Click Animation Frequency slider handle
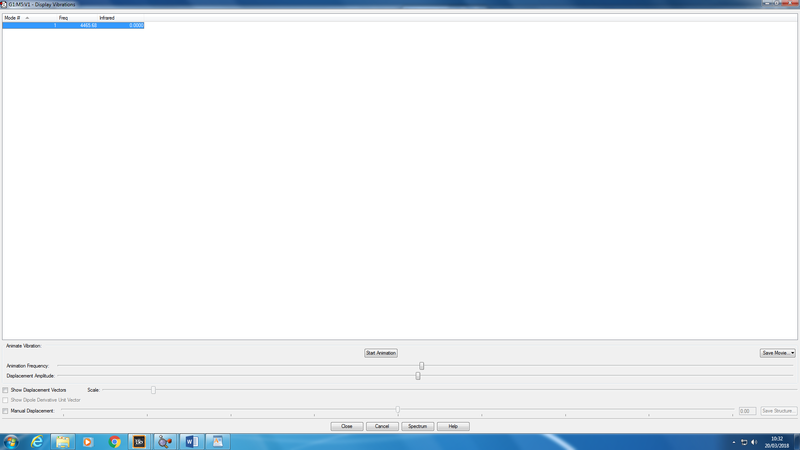The image size is (800, 450). [x=421, y=366]
